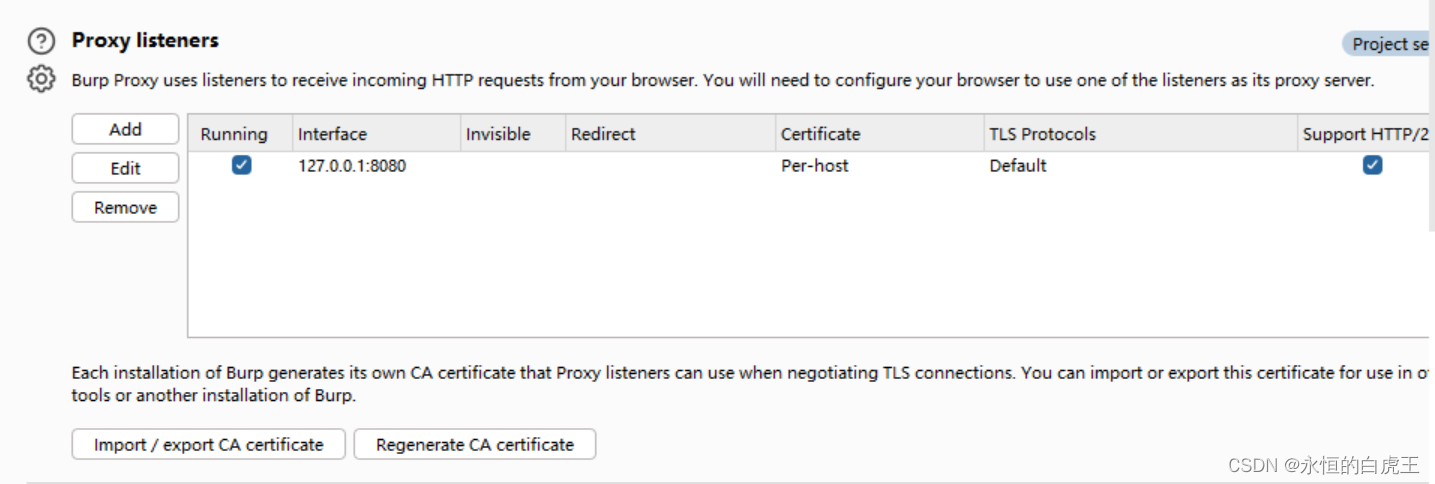This screenshot has width=1435, height=484.
Task: Sort by the Certificate column header
Action: pyautogui.click(x=880, y=134)
